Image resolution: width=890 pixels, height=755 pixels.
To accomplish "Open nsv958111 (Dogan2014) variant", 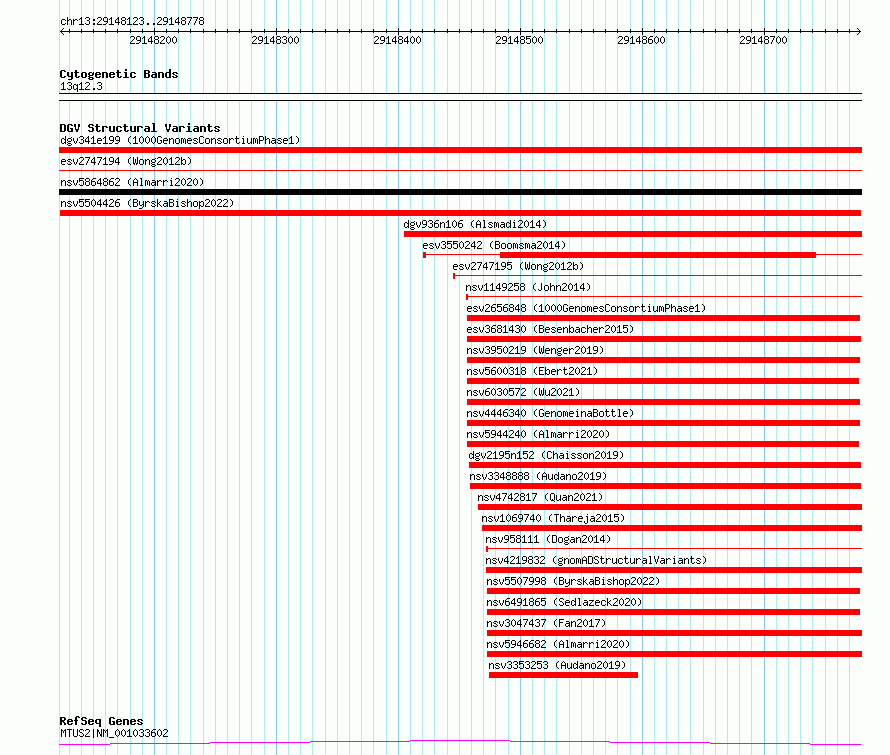I will click(548, 539).
